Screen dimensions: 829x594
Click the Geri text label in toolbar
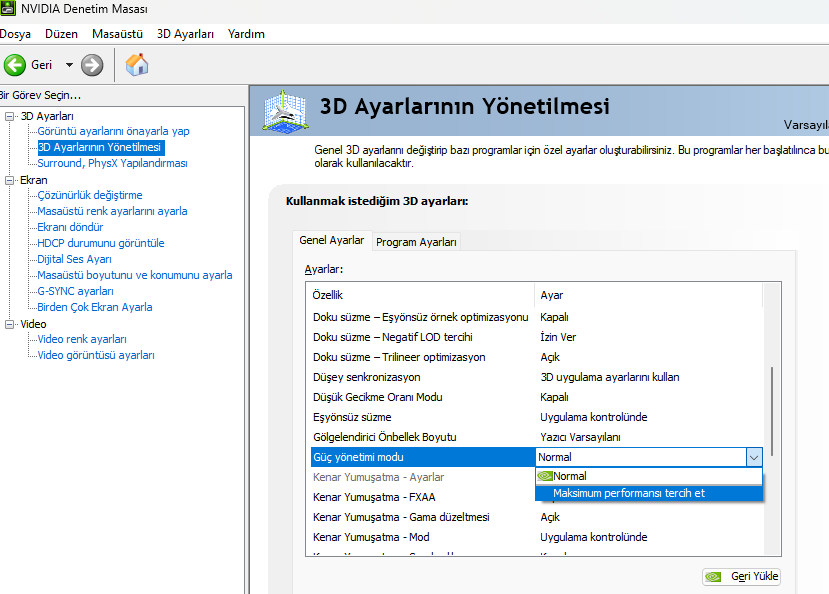pos(41,65)
